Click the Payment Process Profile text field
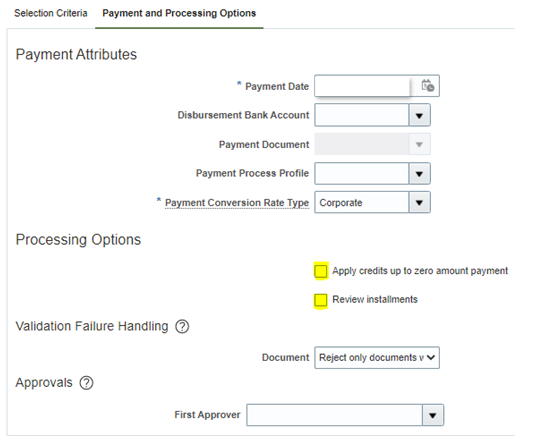 coord(362,173)
